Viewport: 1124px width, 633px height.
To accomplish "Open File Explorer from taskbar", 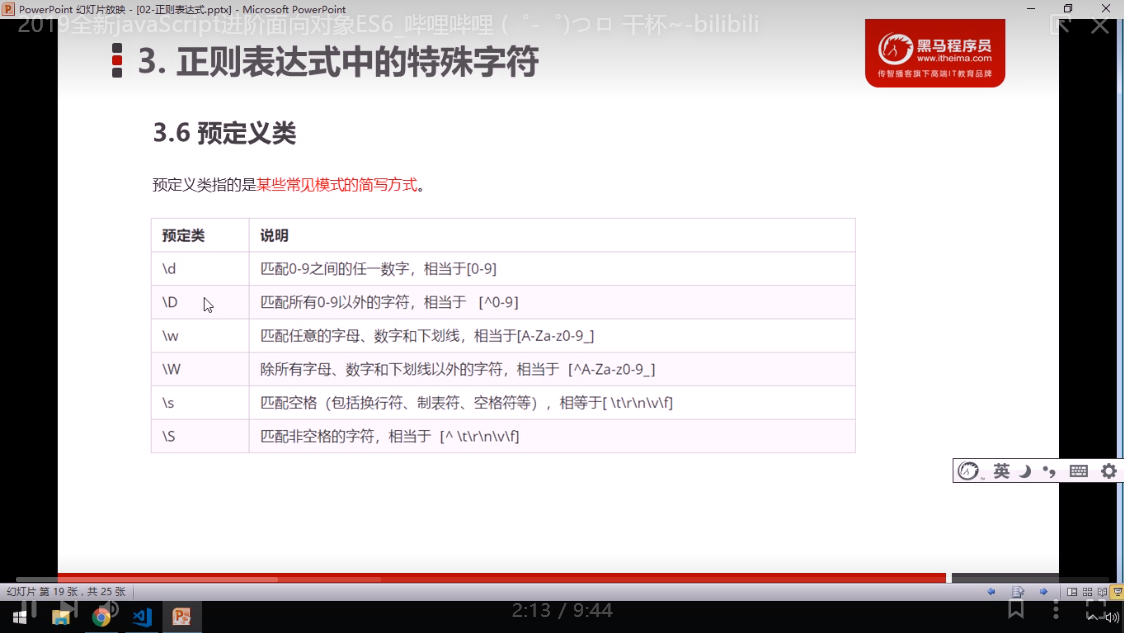I will (61, 617).
